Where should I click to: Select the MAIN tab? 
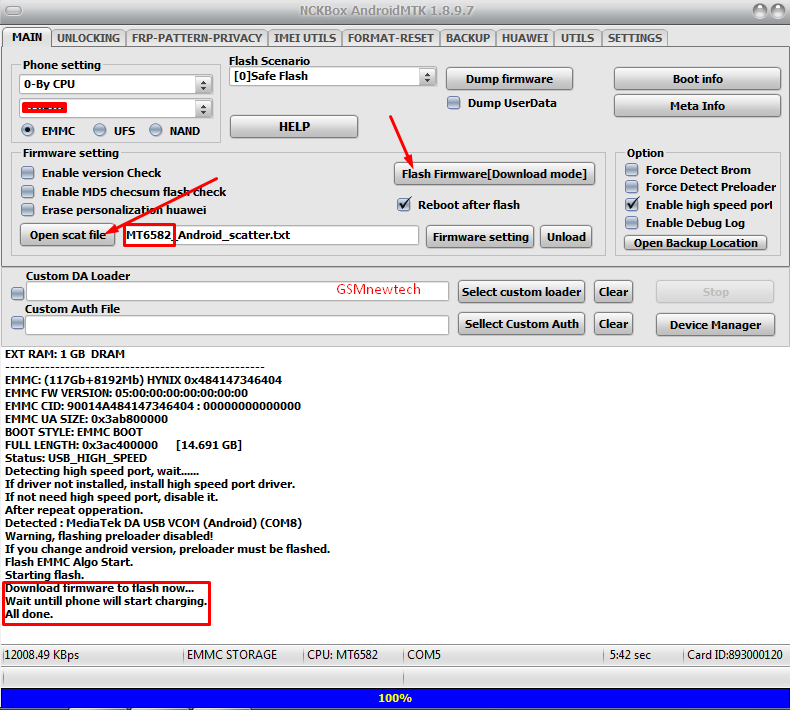coord(27,37)
